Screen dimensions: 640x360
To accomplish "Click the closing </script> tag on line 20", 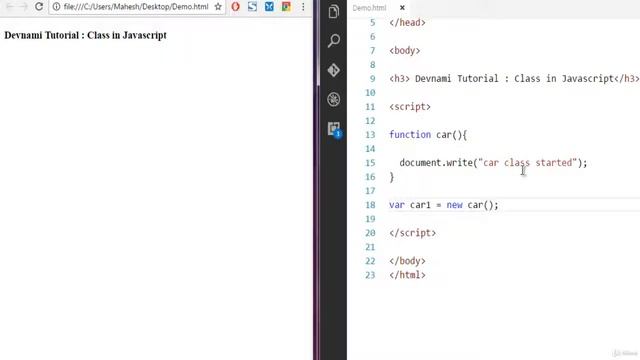I will (x=412, y=233).
